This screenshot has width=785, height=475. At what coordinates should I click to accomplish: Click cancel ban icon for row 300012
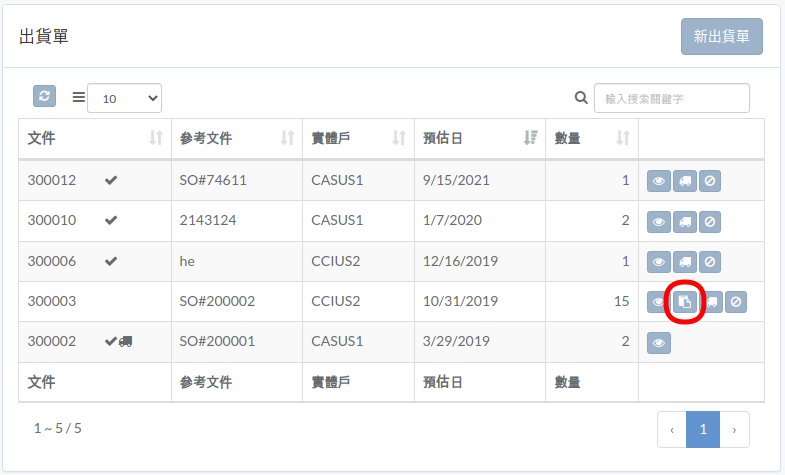coord(710,181)
